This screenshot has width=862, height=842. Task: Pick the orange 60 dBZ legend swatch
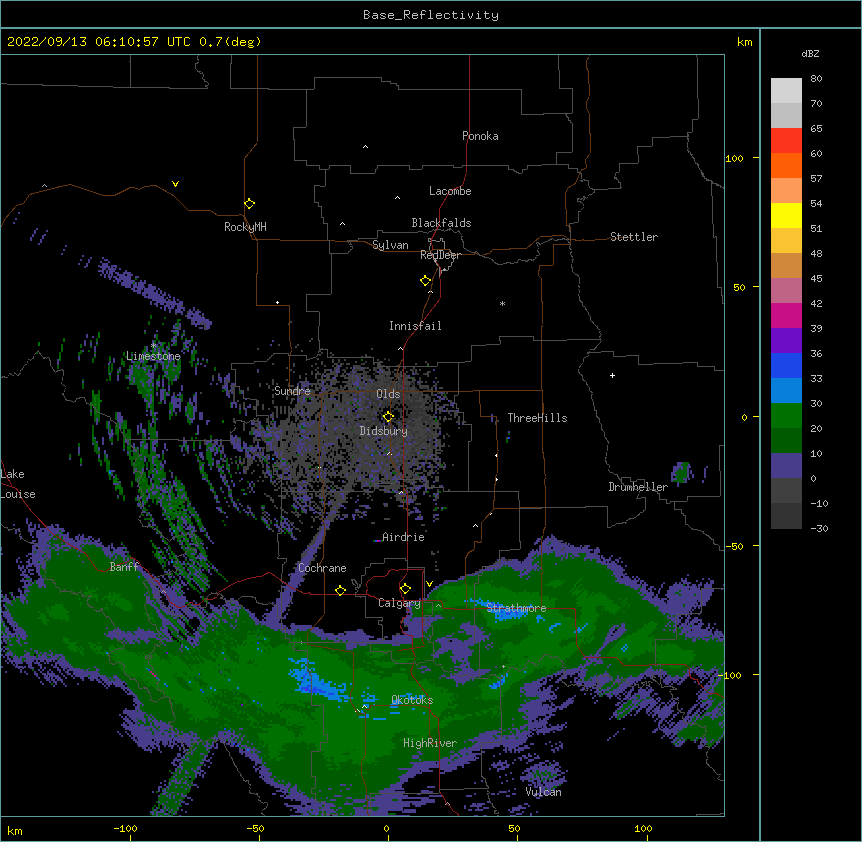pyautogui.click(x=786, y=165)
